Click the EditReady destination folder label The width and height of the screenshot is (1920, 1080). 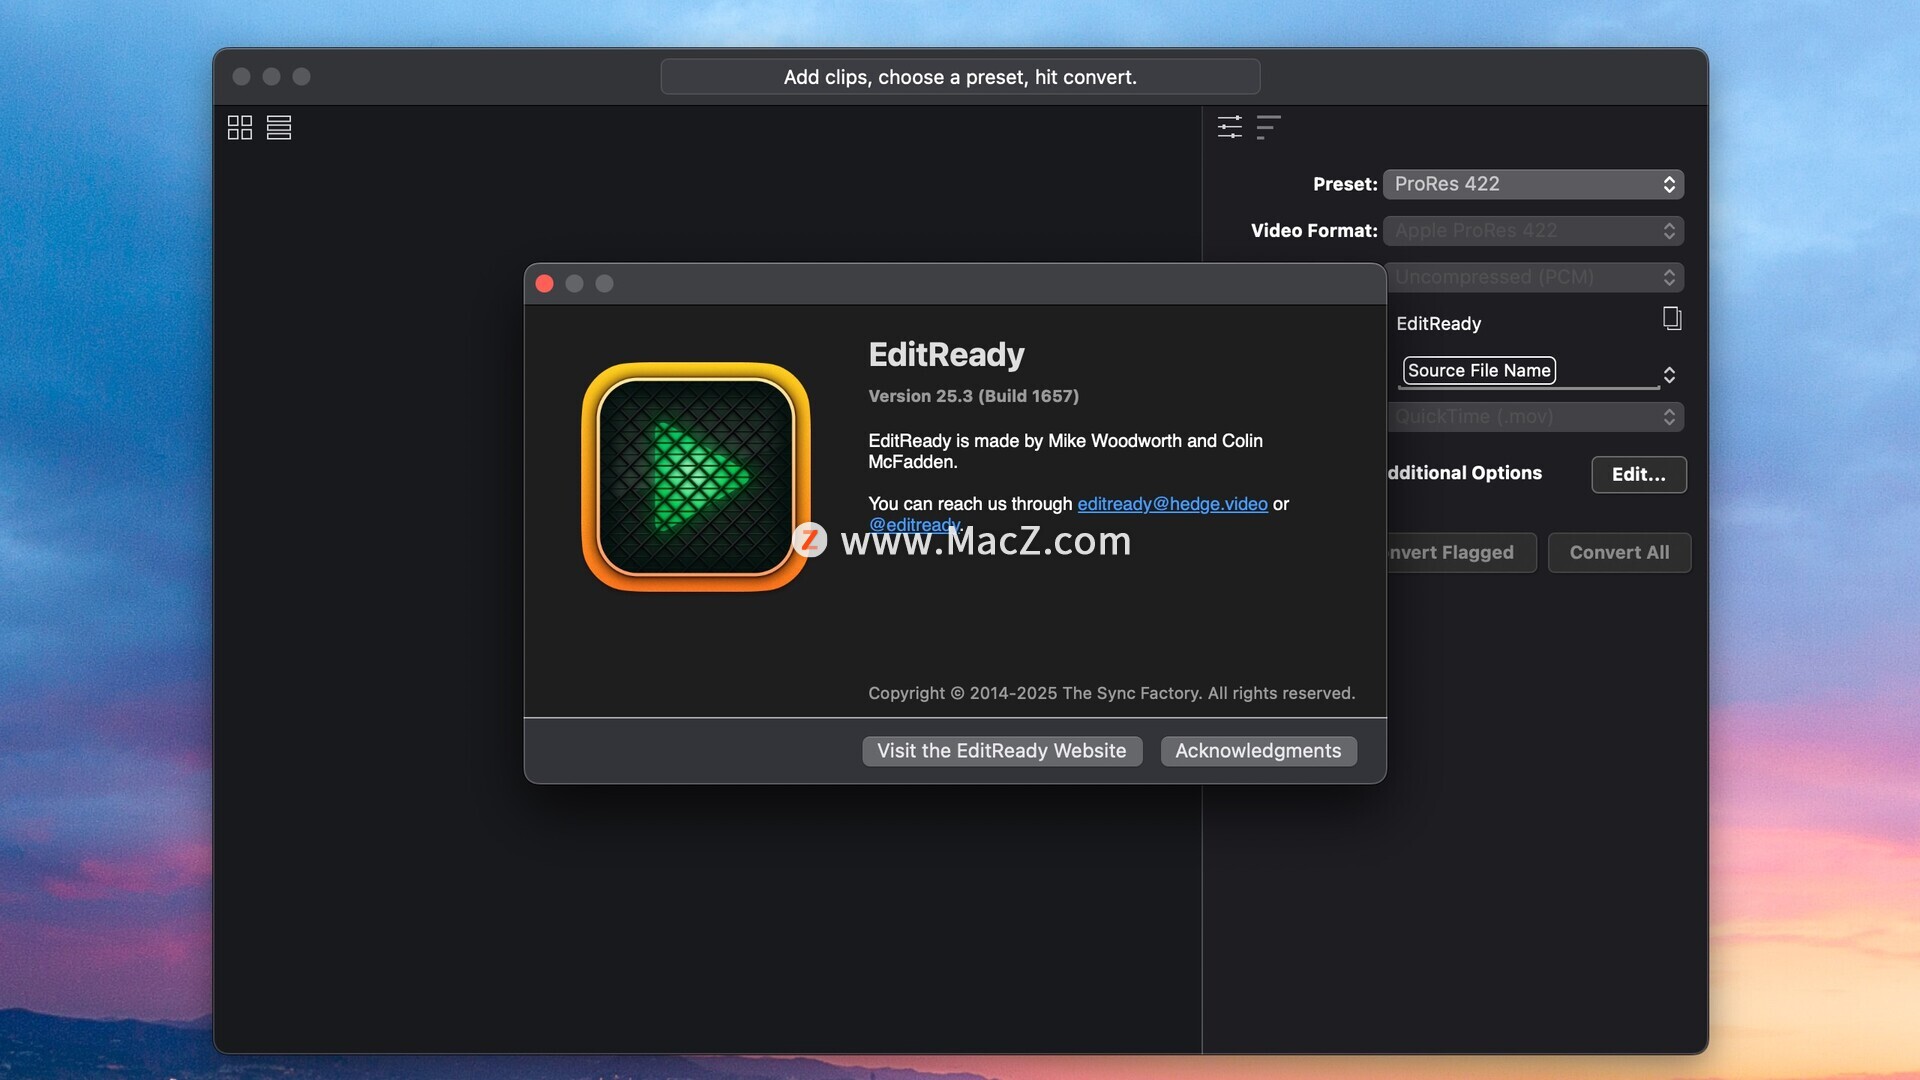(x=1438, y=324)
